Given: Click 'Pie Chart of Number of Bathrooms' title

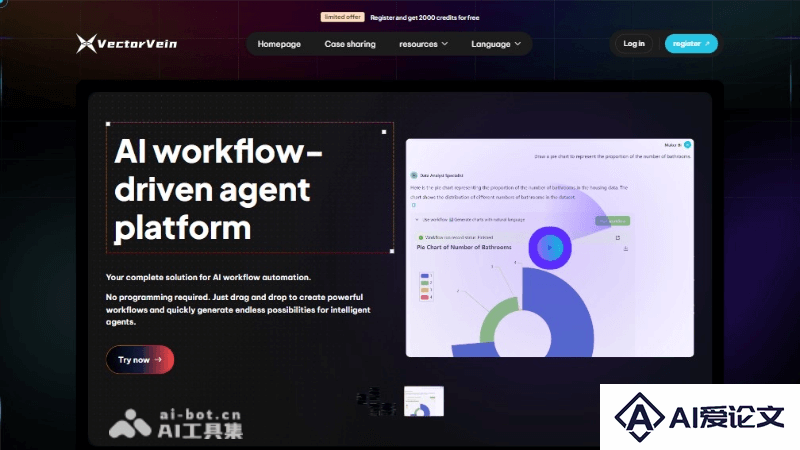Looking at the screenshot, I should (464, 247).
